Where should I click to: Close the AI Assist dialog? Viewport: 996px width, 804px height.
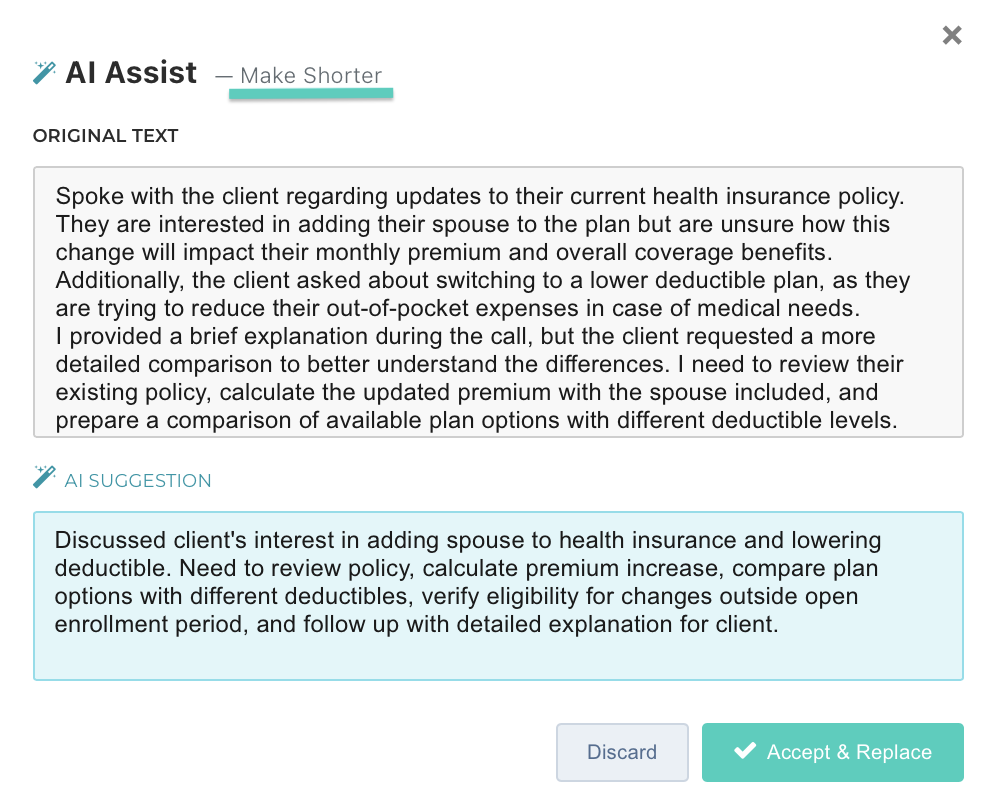[x=952, y=36]
